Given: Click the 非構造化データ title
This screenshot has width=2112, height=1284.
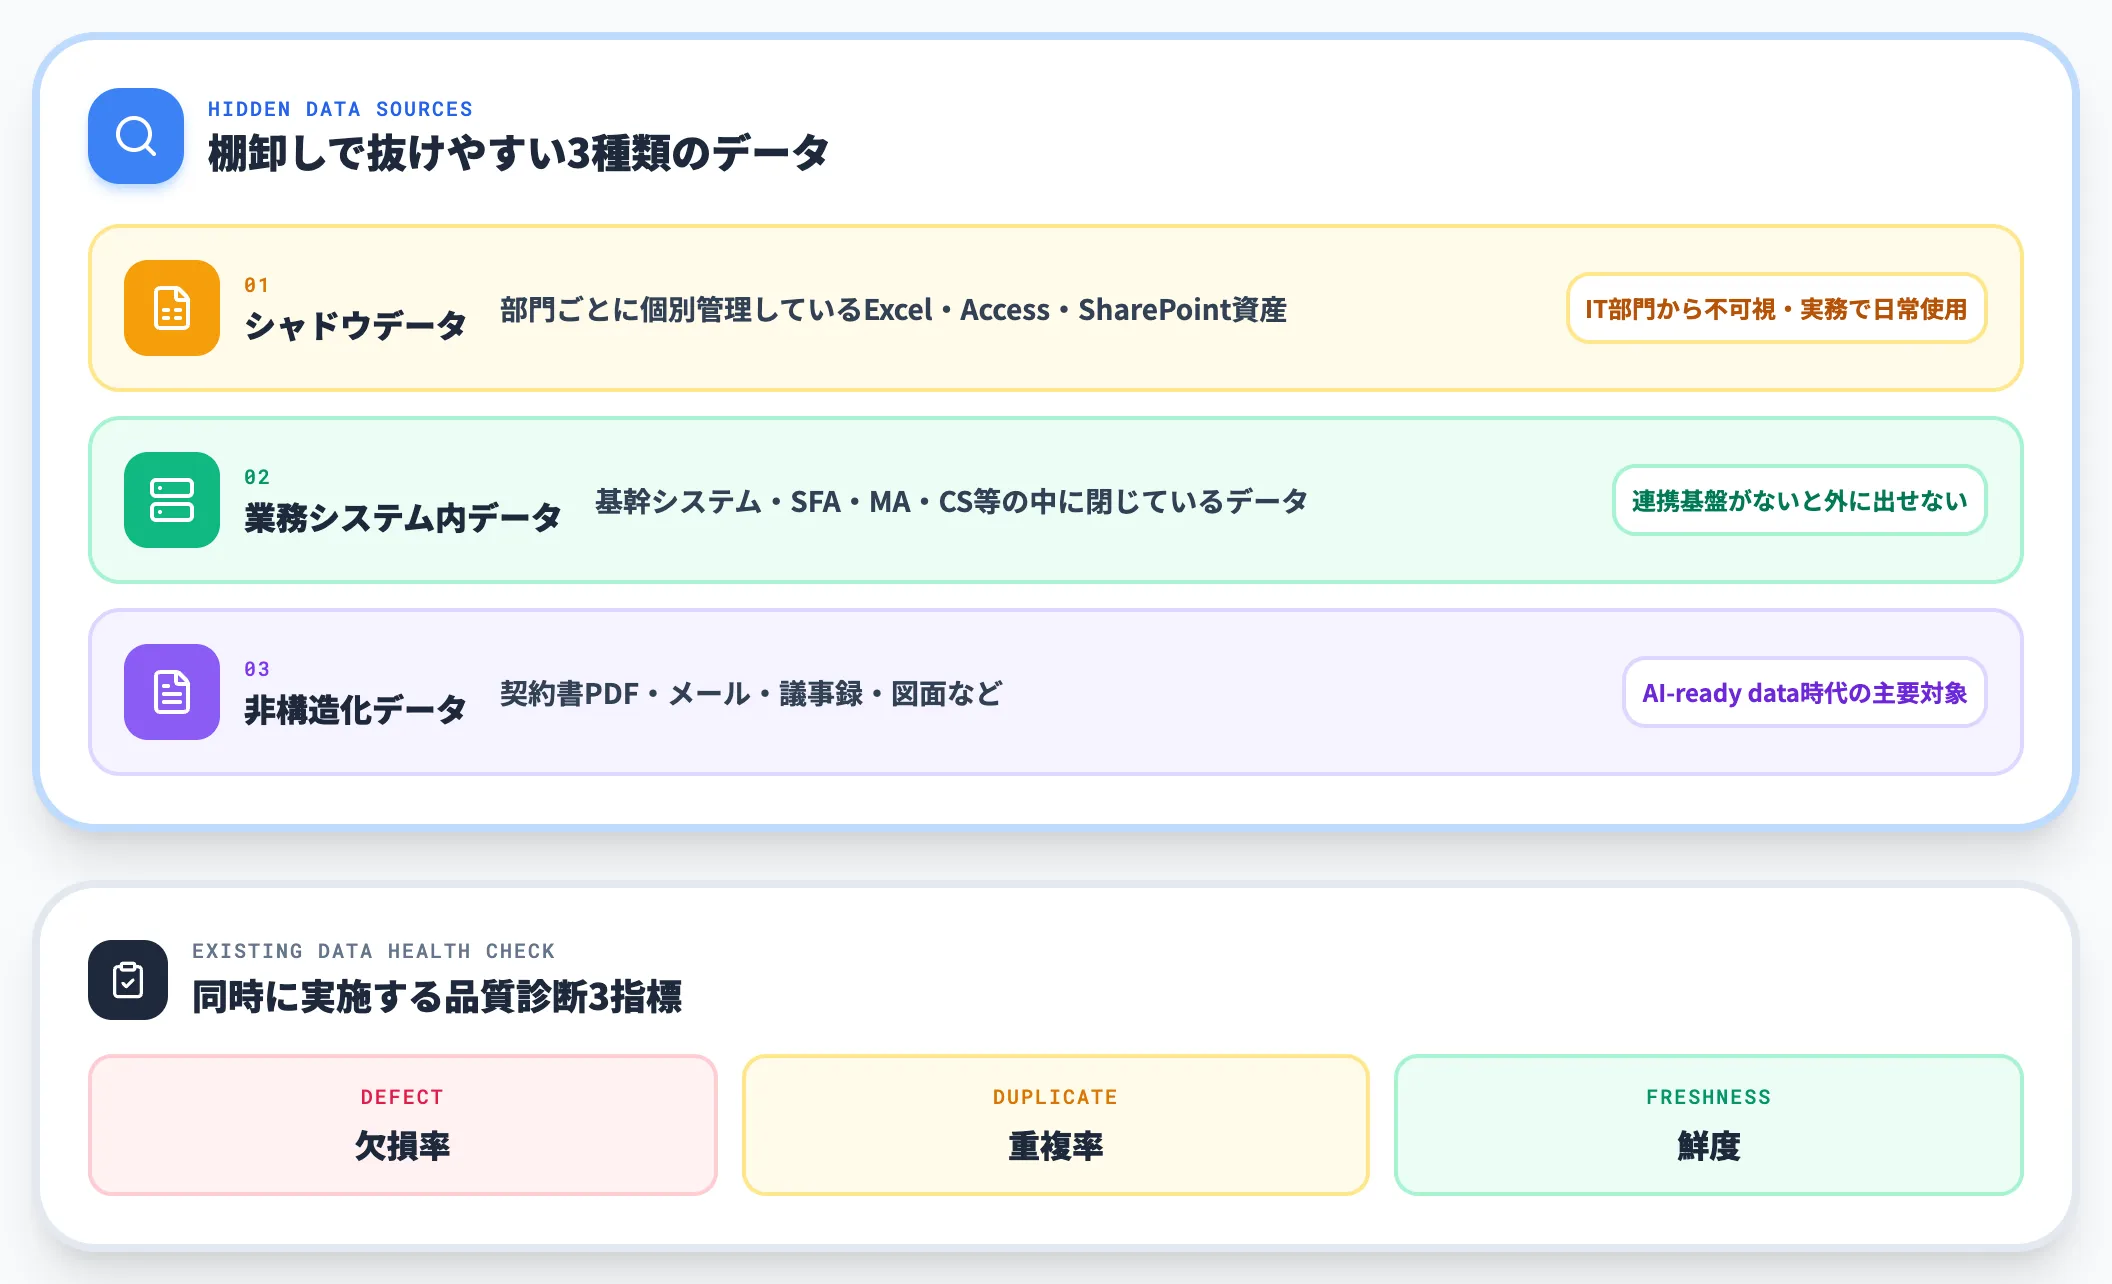Looking at the screenshot, I should point(355,710).
